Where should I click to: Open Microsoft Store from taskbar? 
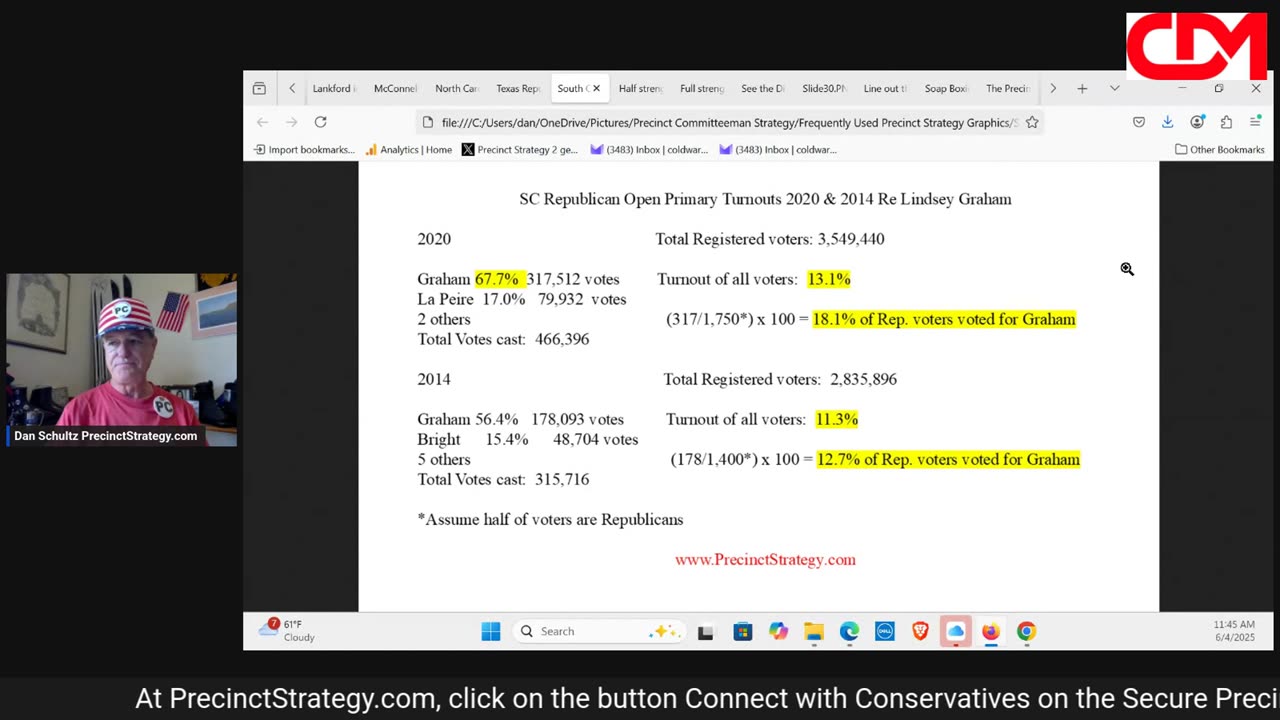[x=742, y=631]
